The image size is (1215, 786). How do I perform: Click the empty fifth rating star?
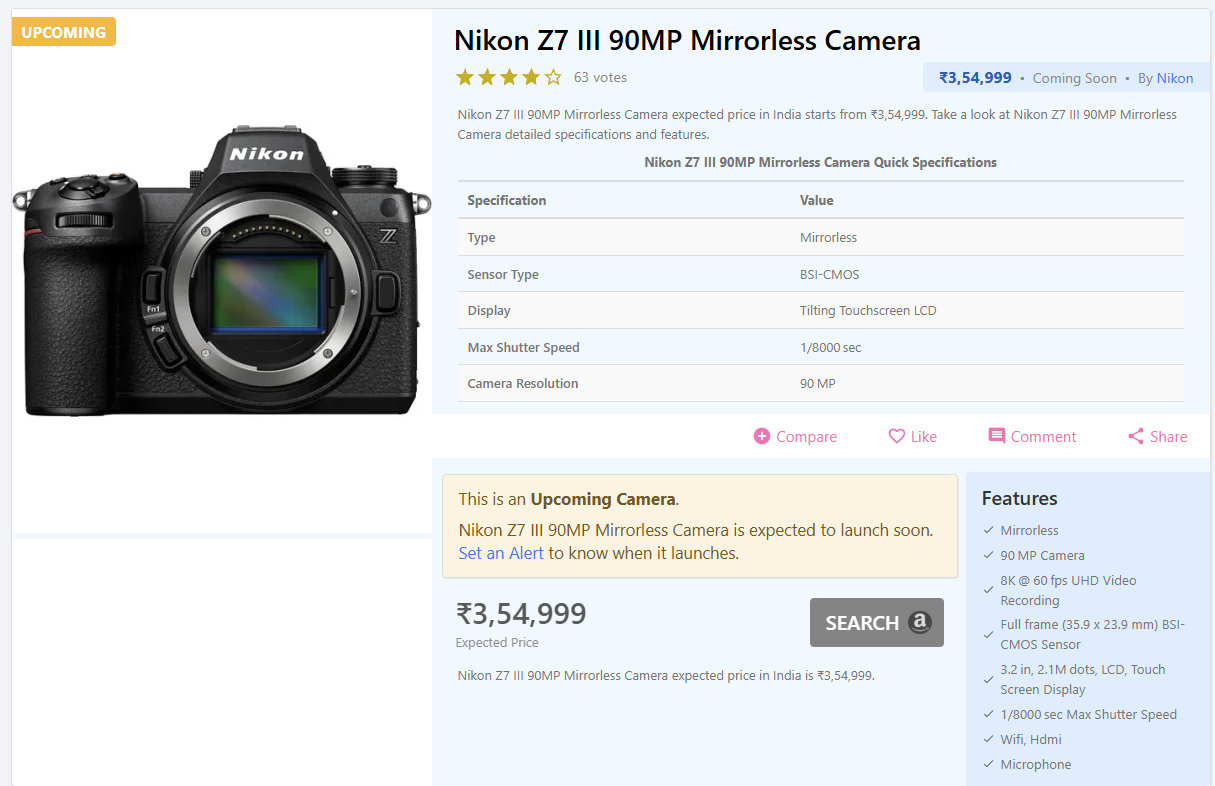click(553, 77)
